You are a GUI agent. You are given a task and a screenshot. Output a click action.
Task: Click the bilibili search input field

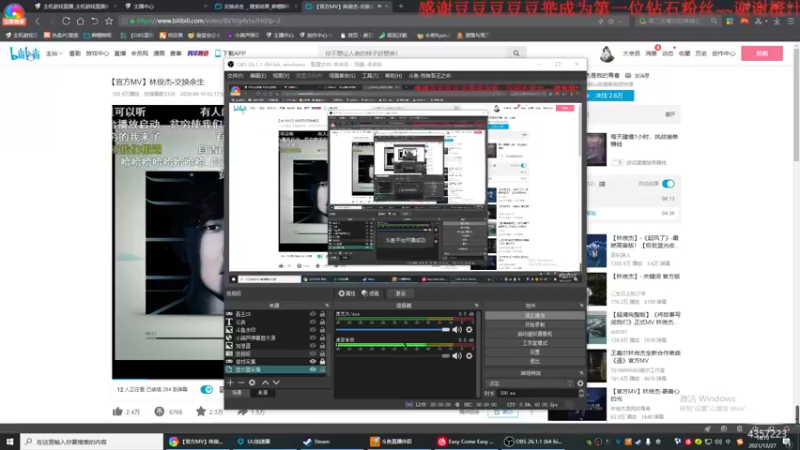(x=414, y=53)
